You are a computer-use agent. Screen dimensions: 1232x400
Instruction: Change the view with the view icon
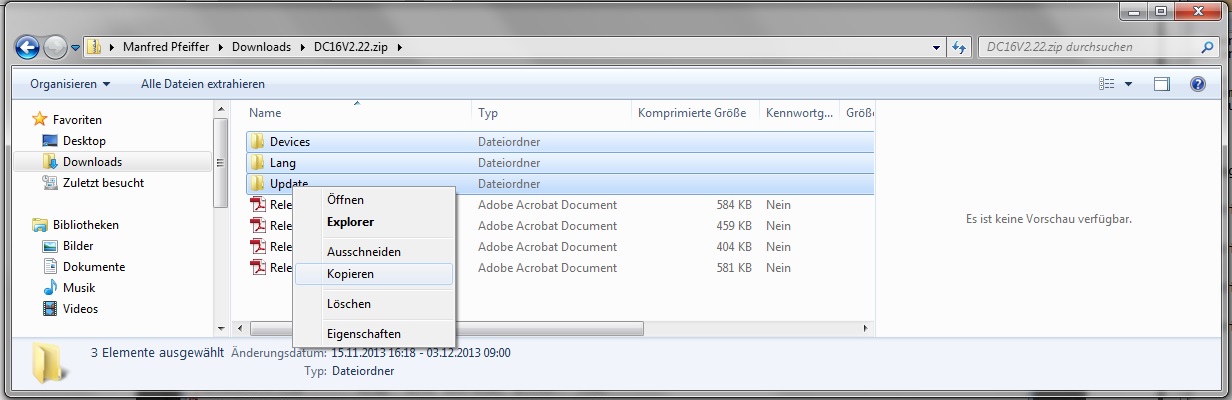coord(1107,84)
